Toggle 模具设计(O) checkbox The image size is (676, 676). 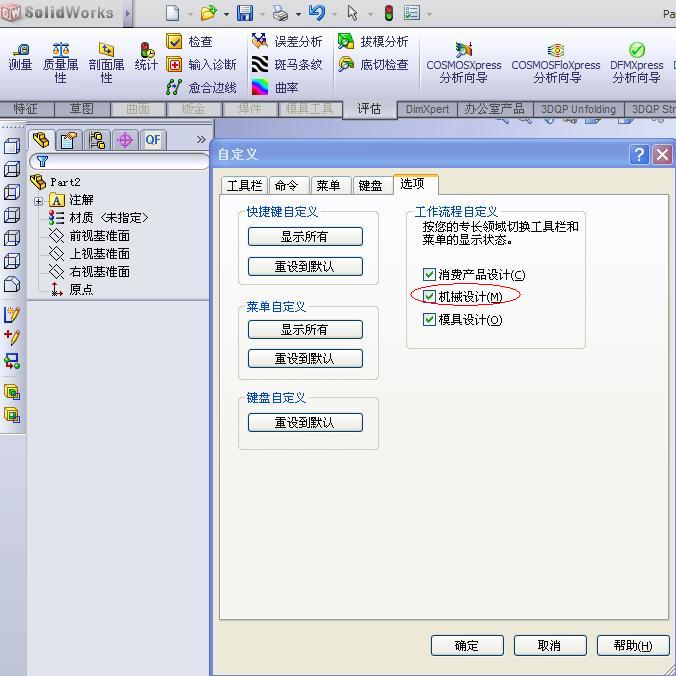tap(429, 319)
